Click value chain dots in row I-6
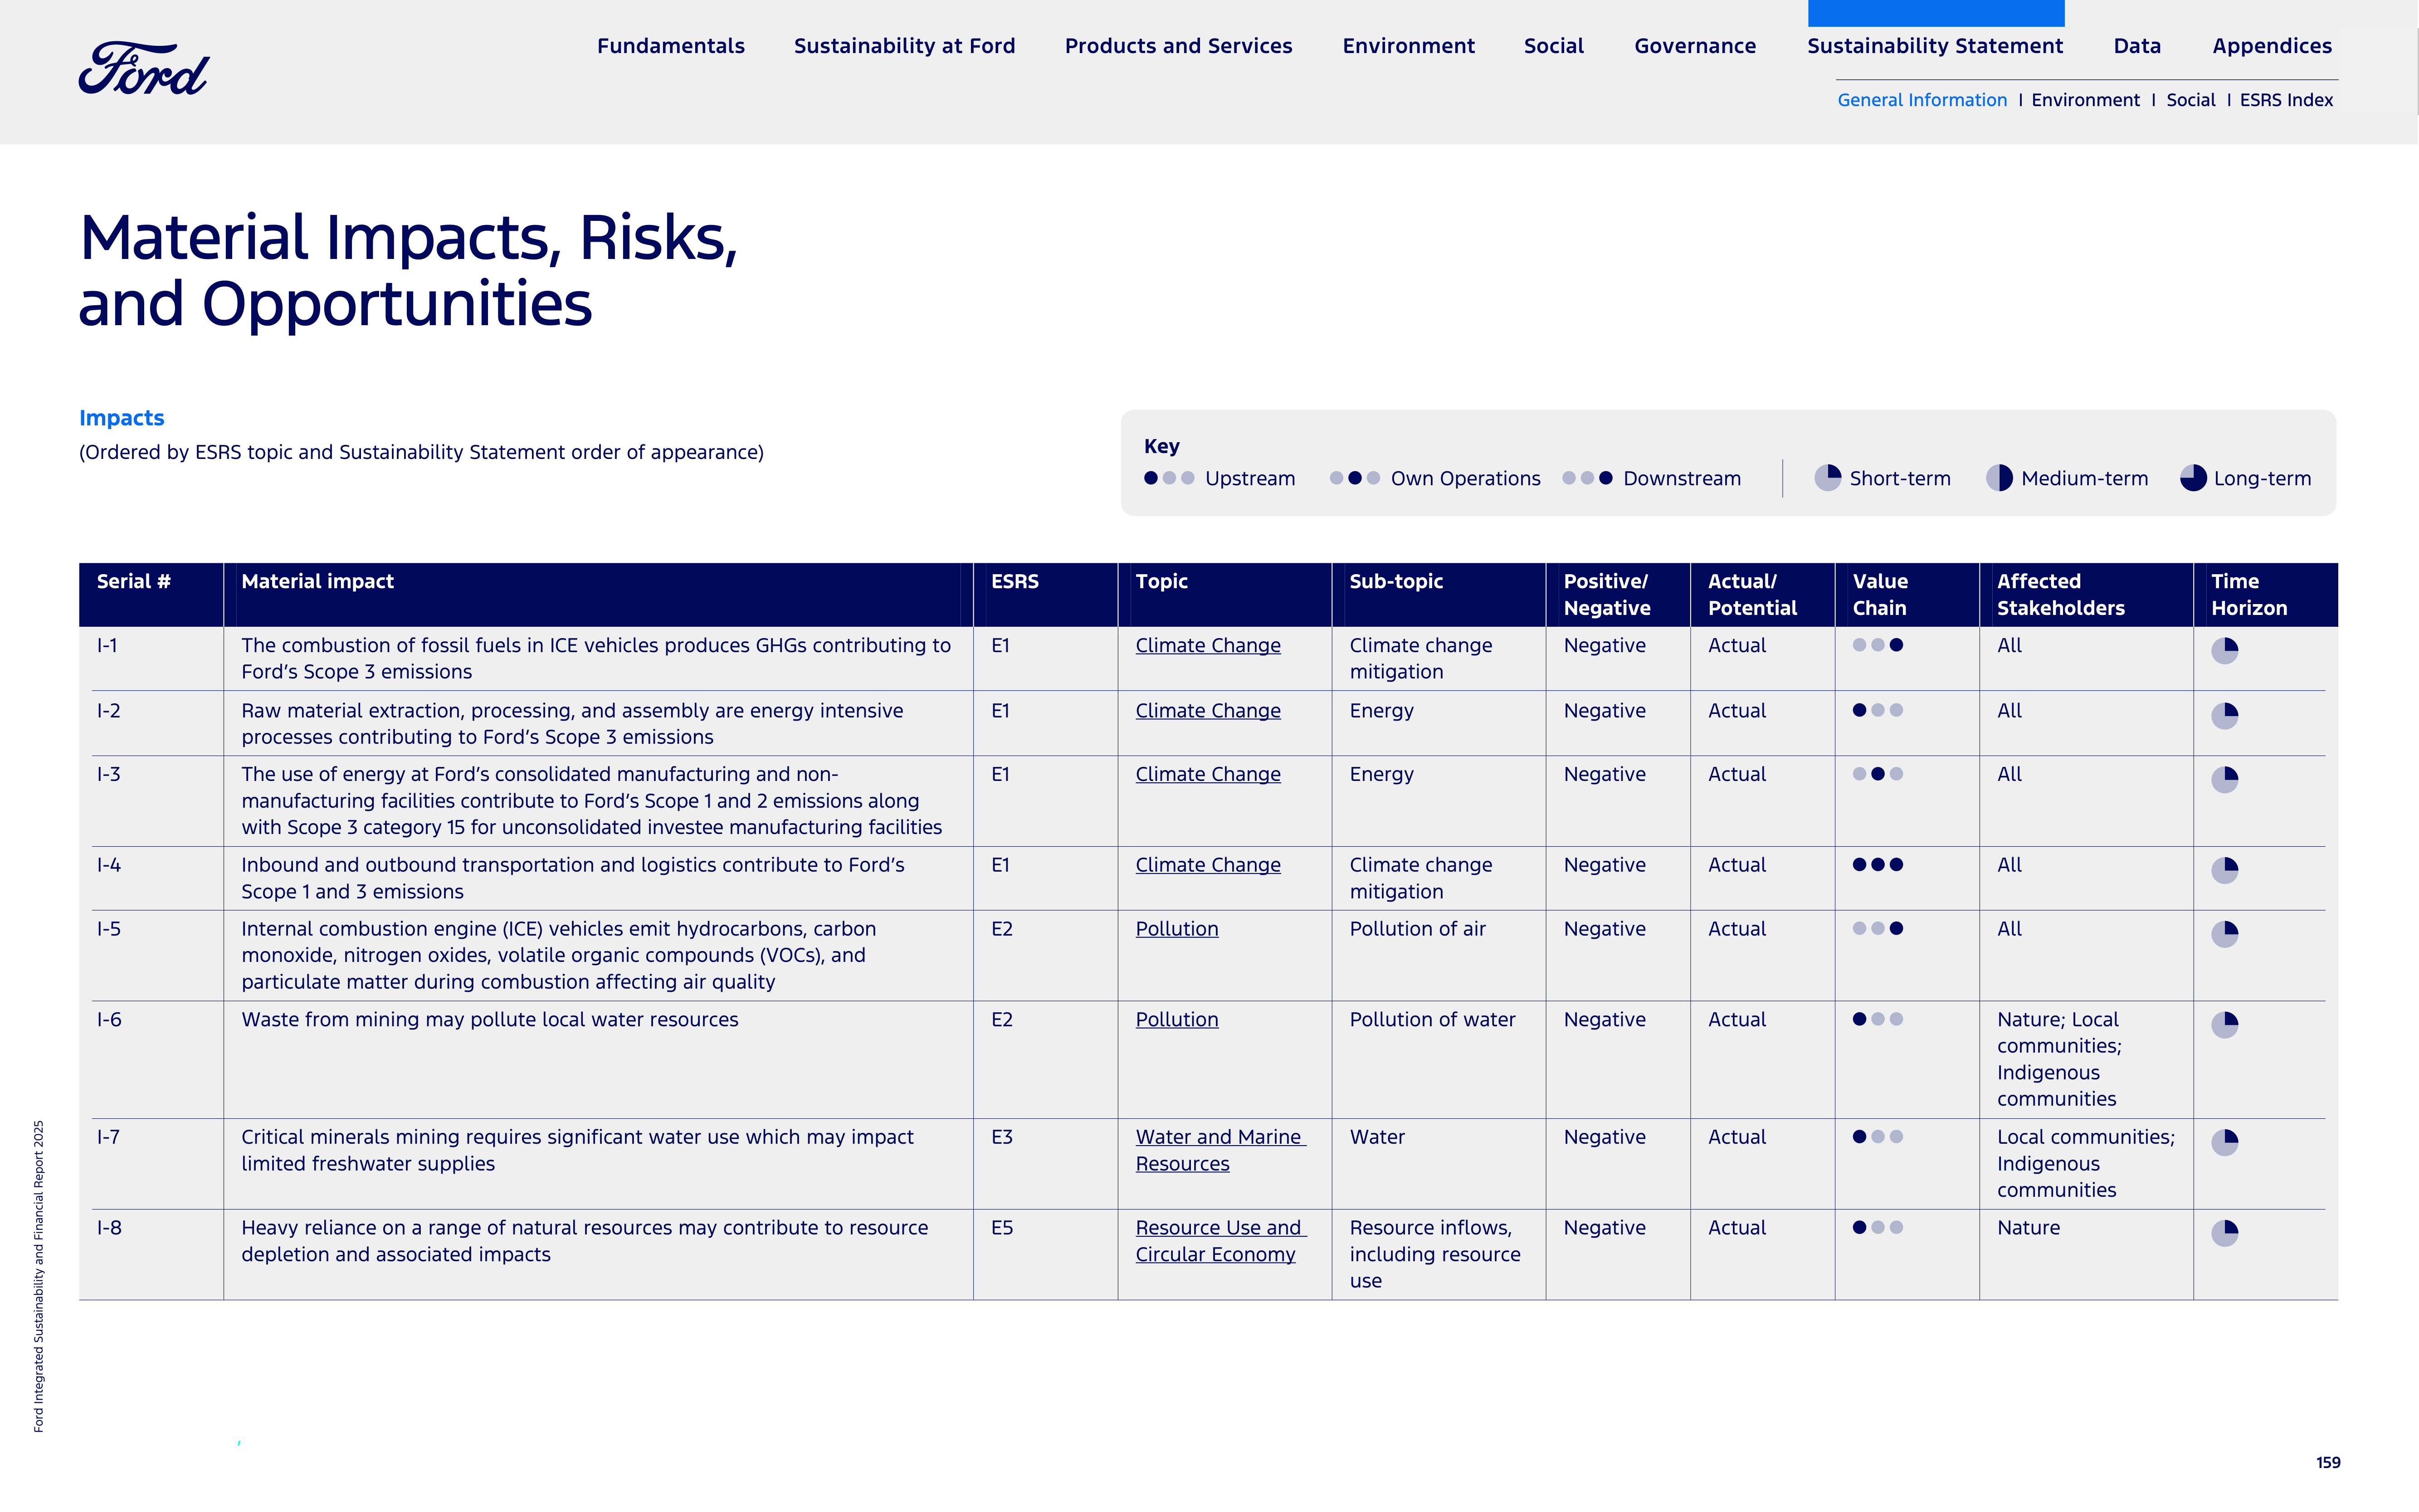The image size is (2419, 1512). 1878,1019
